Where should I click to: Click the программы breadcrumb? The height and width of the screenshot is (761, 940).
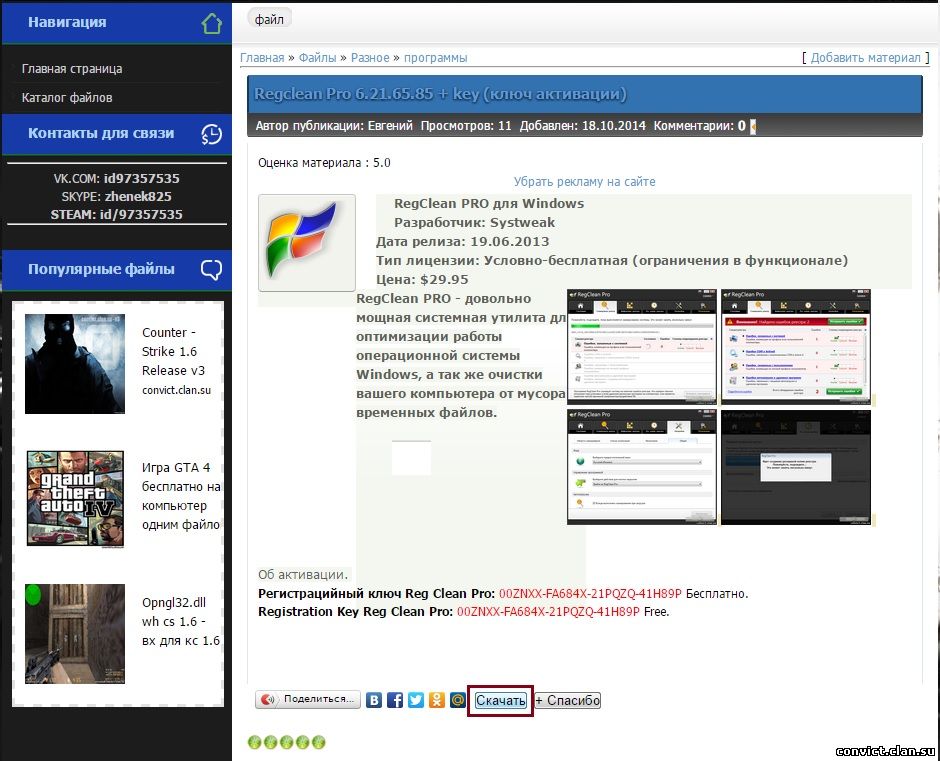click(x=435, y=58)
